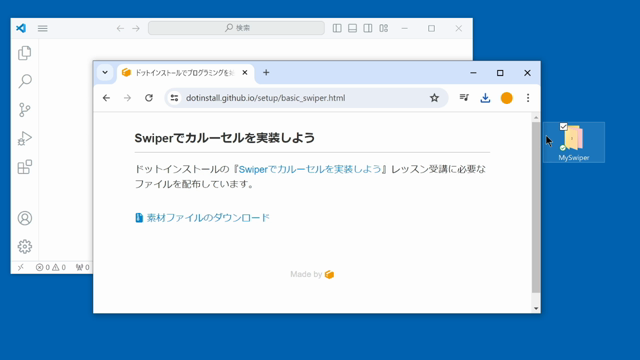Click the vertical scrollbar thumb in Chrome
This screenshot has height=360, width=640.
(x=536, y=207)
